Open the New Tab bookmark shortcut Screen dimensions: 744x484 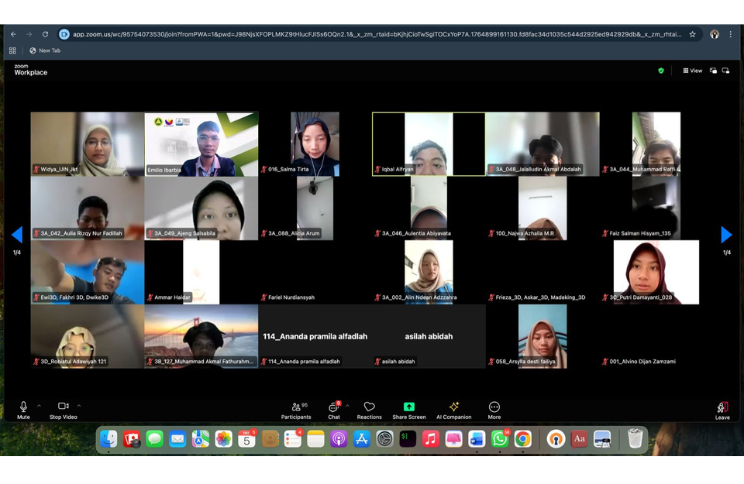[45, 50]
